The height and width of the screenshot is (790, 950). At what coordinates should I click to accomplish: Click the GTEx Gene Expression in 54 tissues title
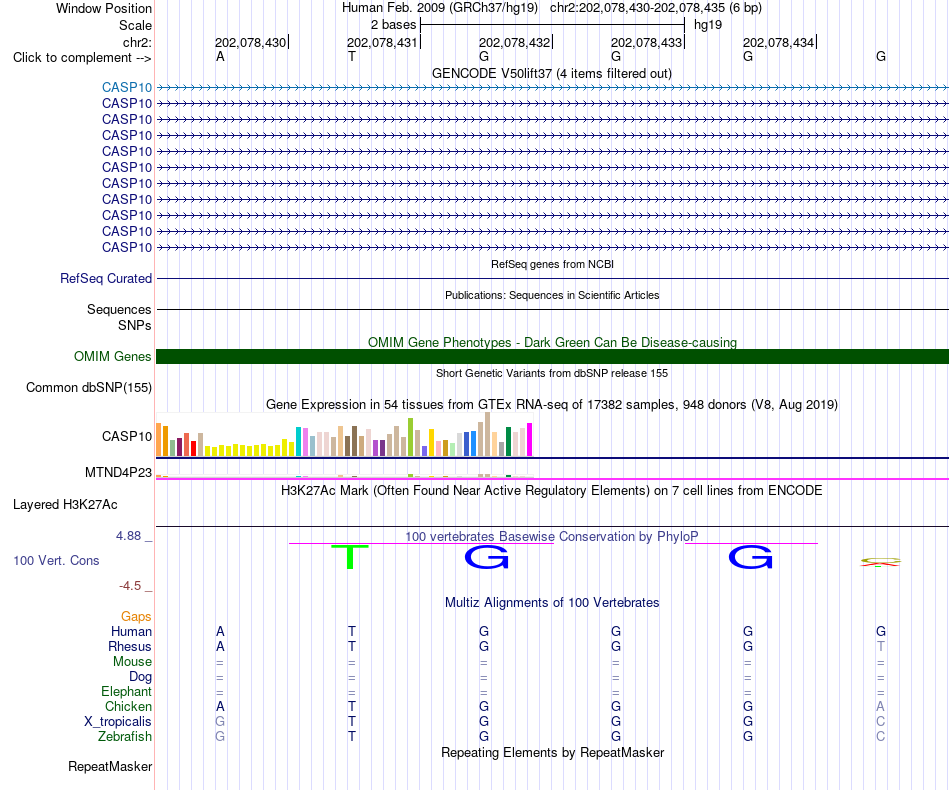click(x=552, y=404)
